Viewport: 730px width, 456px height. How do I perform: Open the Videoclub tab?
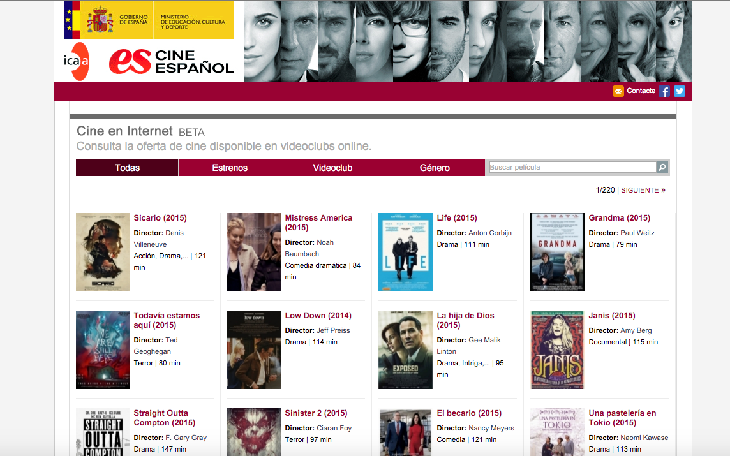[332, 168]
